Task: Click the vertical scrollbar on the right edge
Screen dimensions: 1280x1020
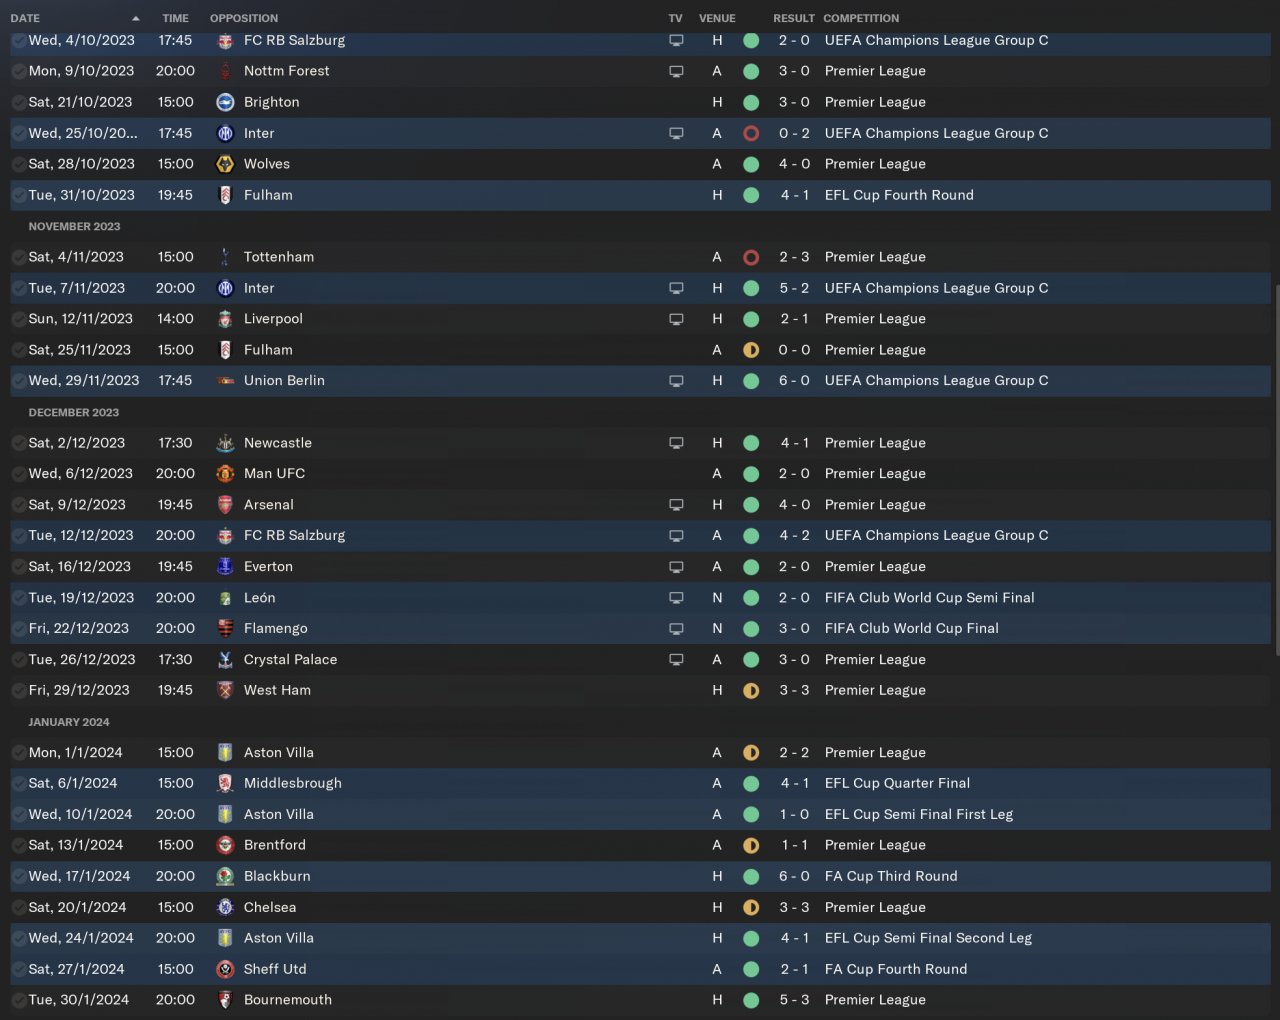Action: coord(1275,470)
